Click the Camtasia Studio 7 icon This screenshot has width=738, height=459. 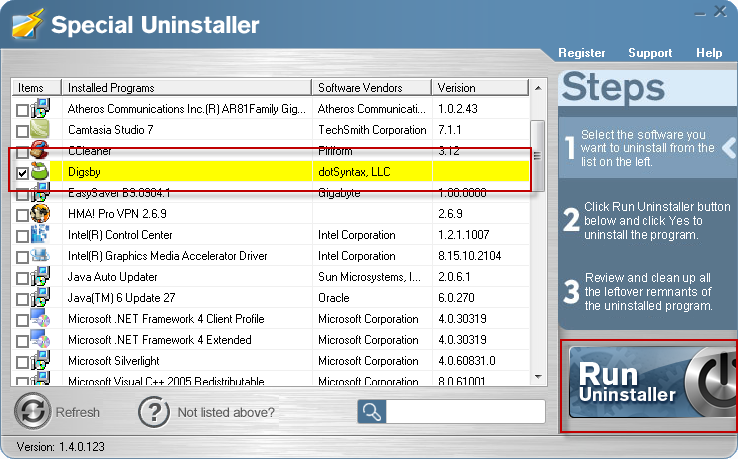click(x=40, y=129)
